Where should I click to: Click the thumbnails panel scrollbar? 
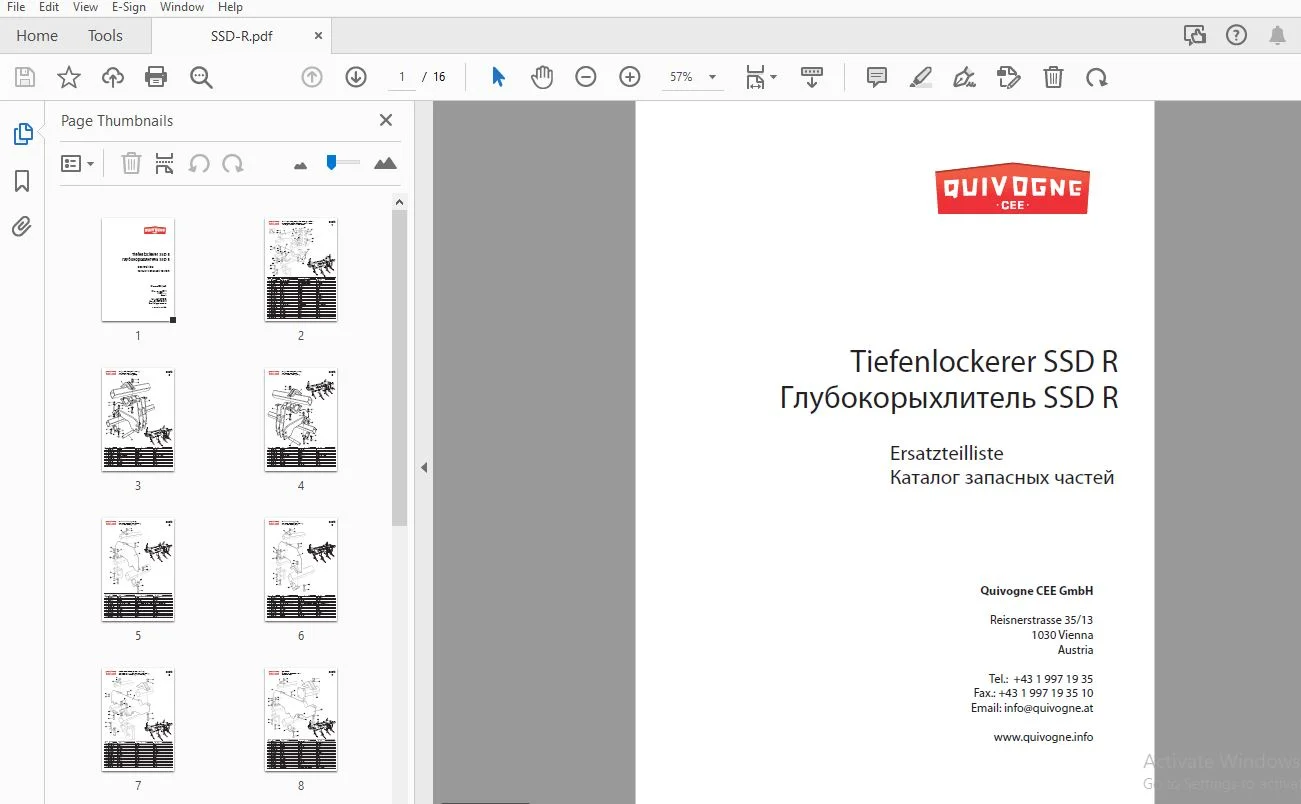(x=399, y=367)
